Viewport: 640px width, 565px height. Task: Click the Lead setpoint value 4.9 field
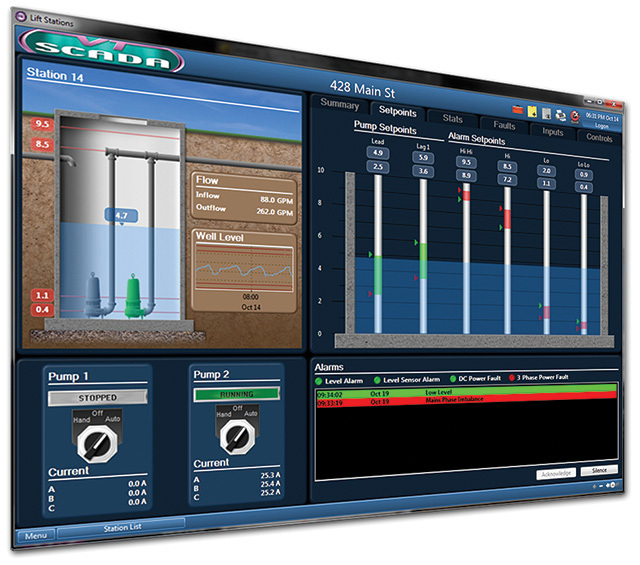380,151
